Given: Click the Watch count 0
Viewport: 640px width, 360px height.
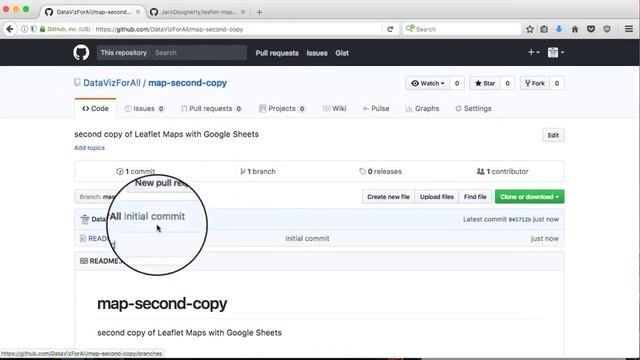Looking at the screenshot, I should [x=457, y=83].
